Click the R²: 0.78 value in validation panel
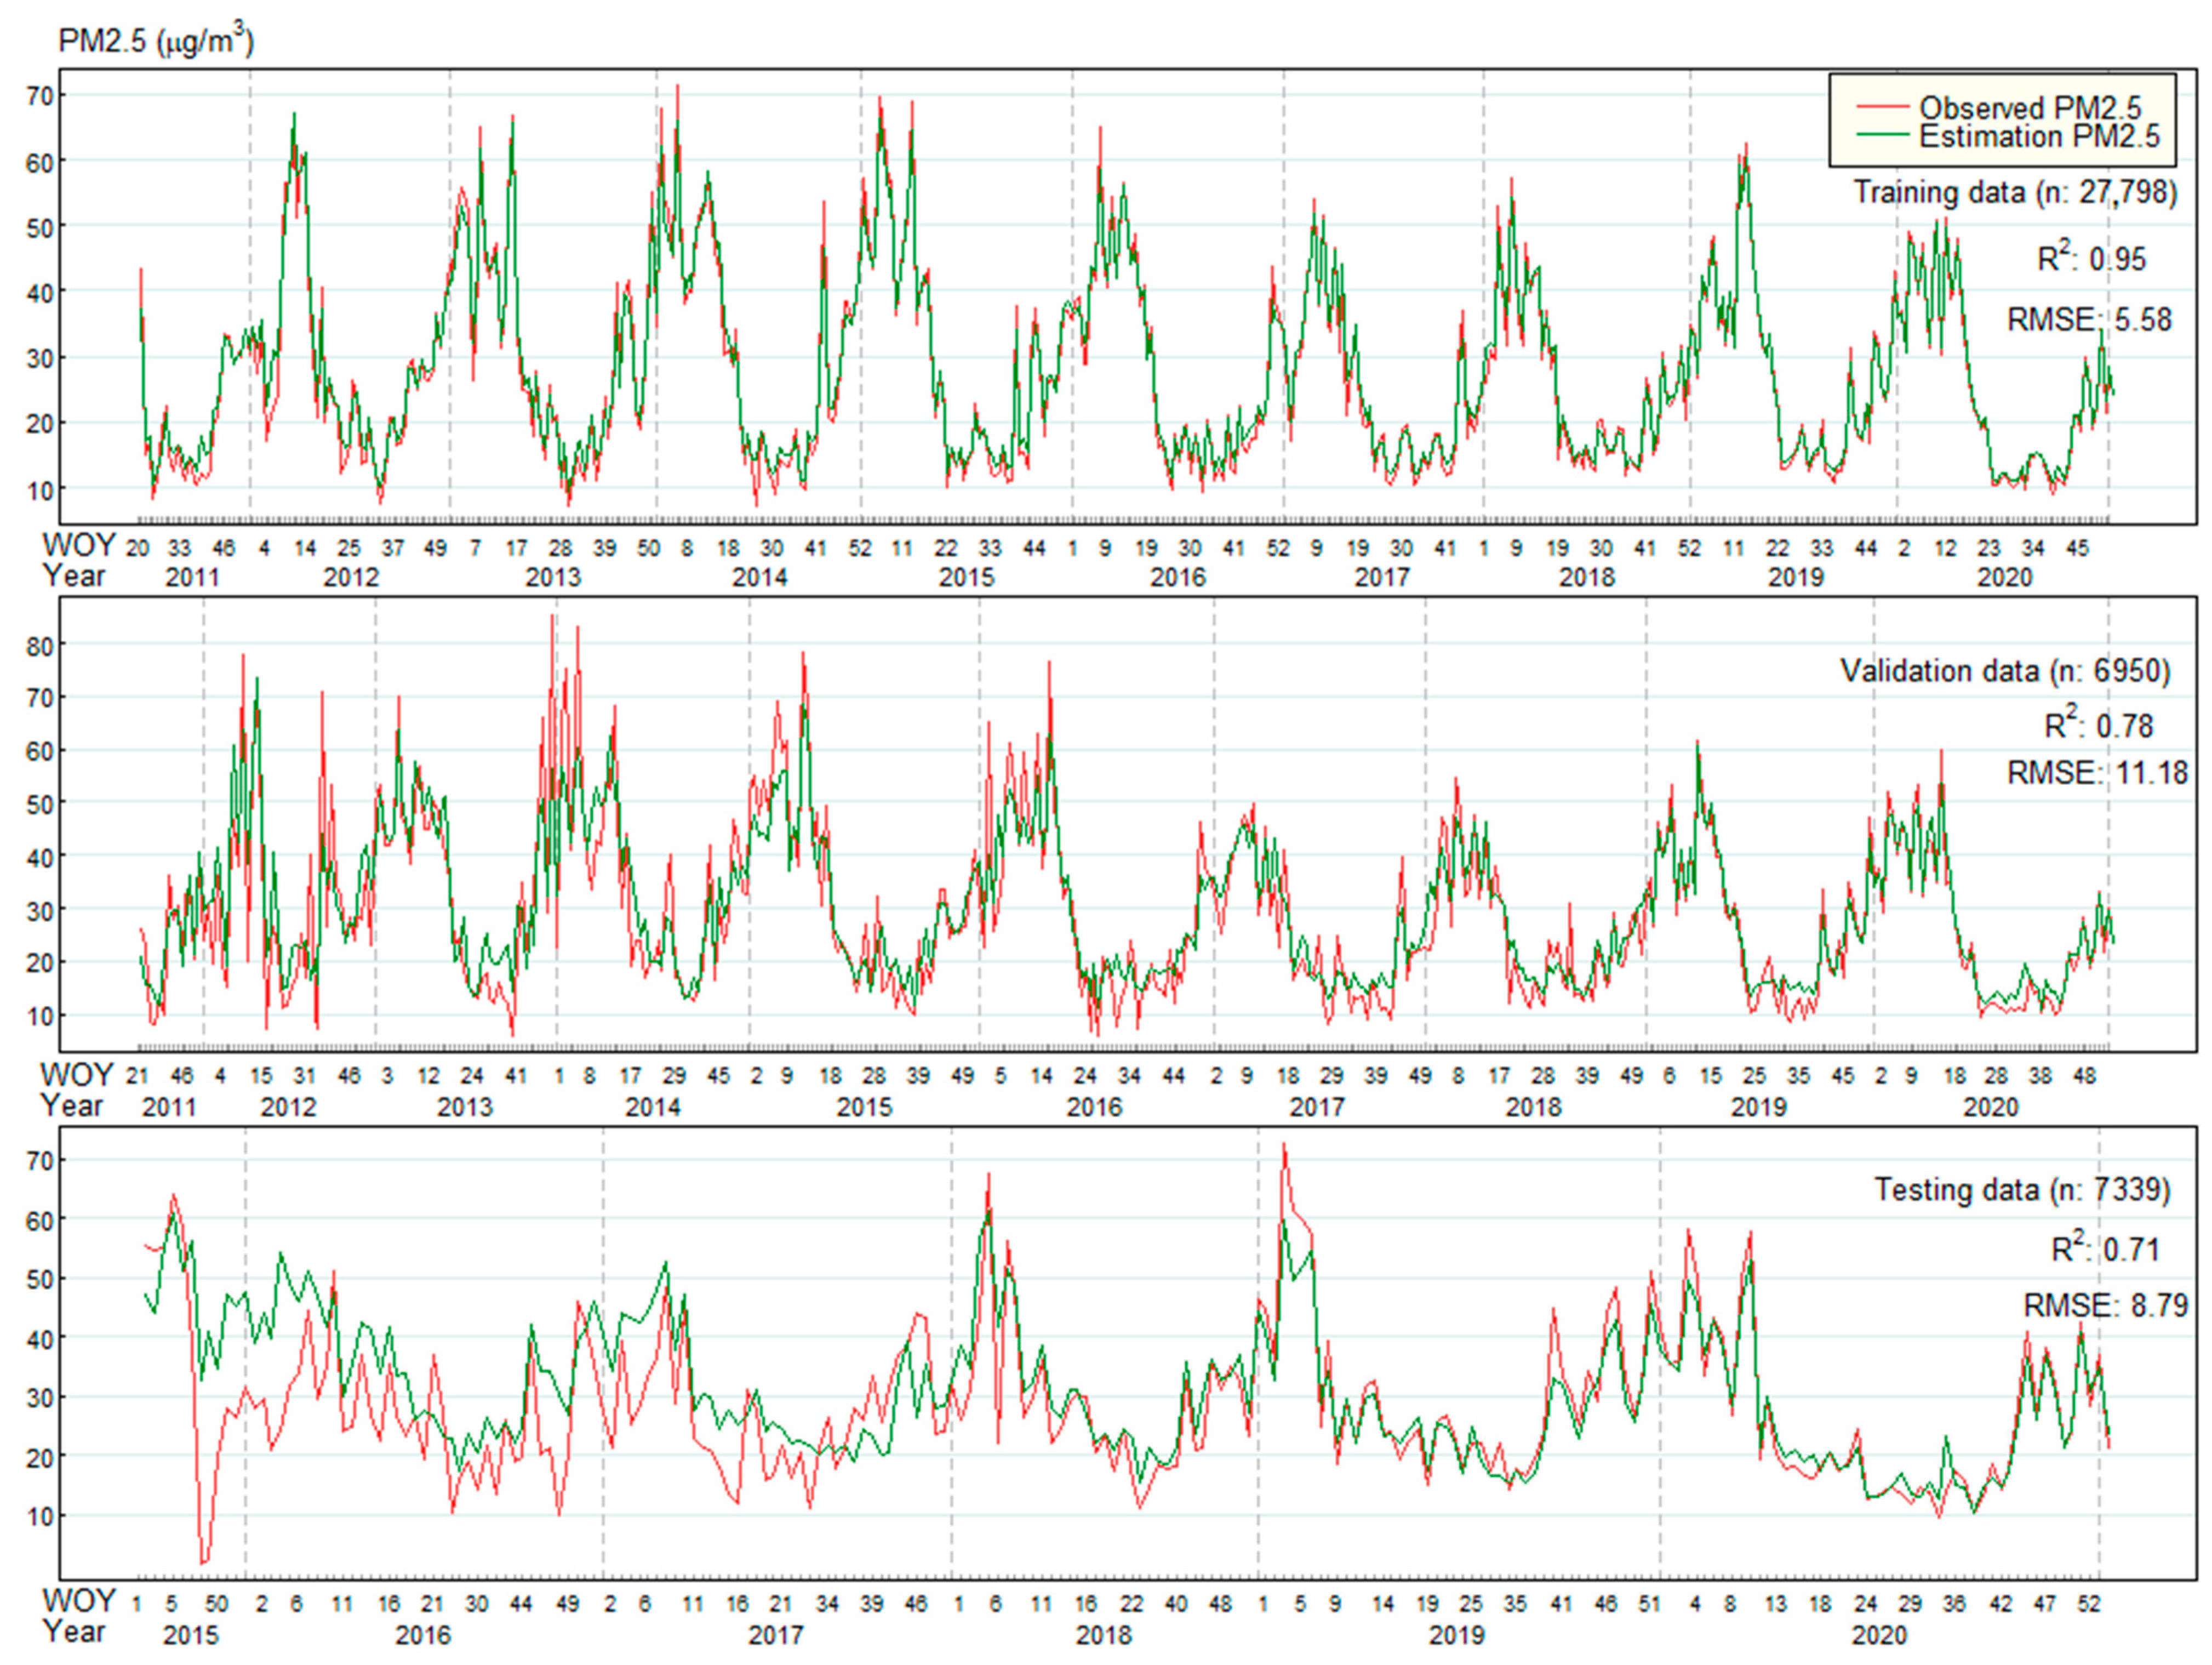 click(2098, 725)
